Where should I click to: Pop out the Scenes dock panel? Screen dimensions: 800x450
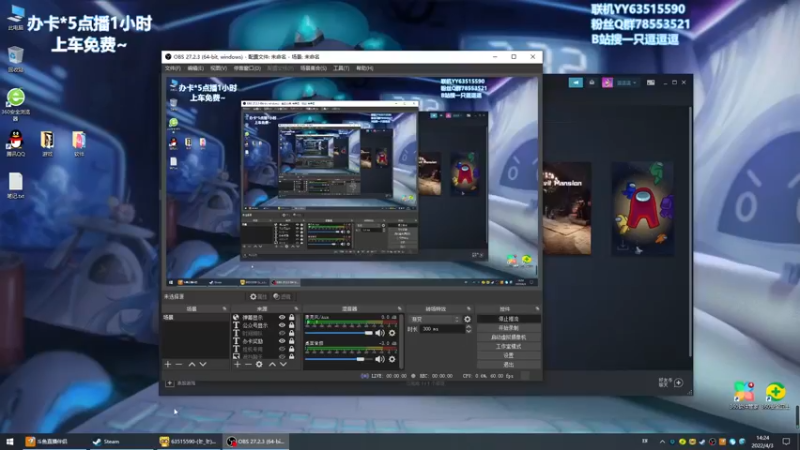224,309
